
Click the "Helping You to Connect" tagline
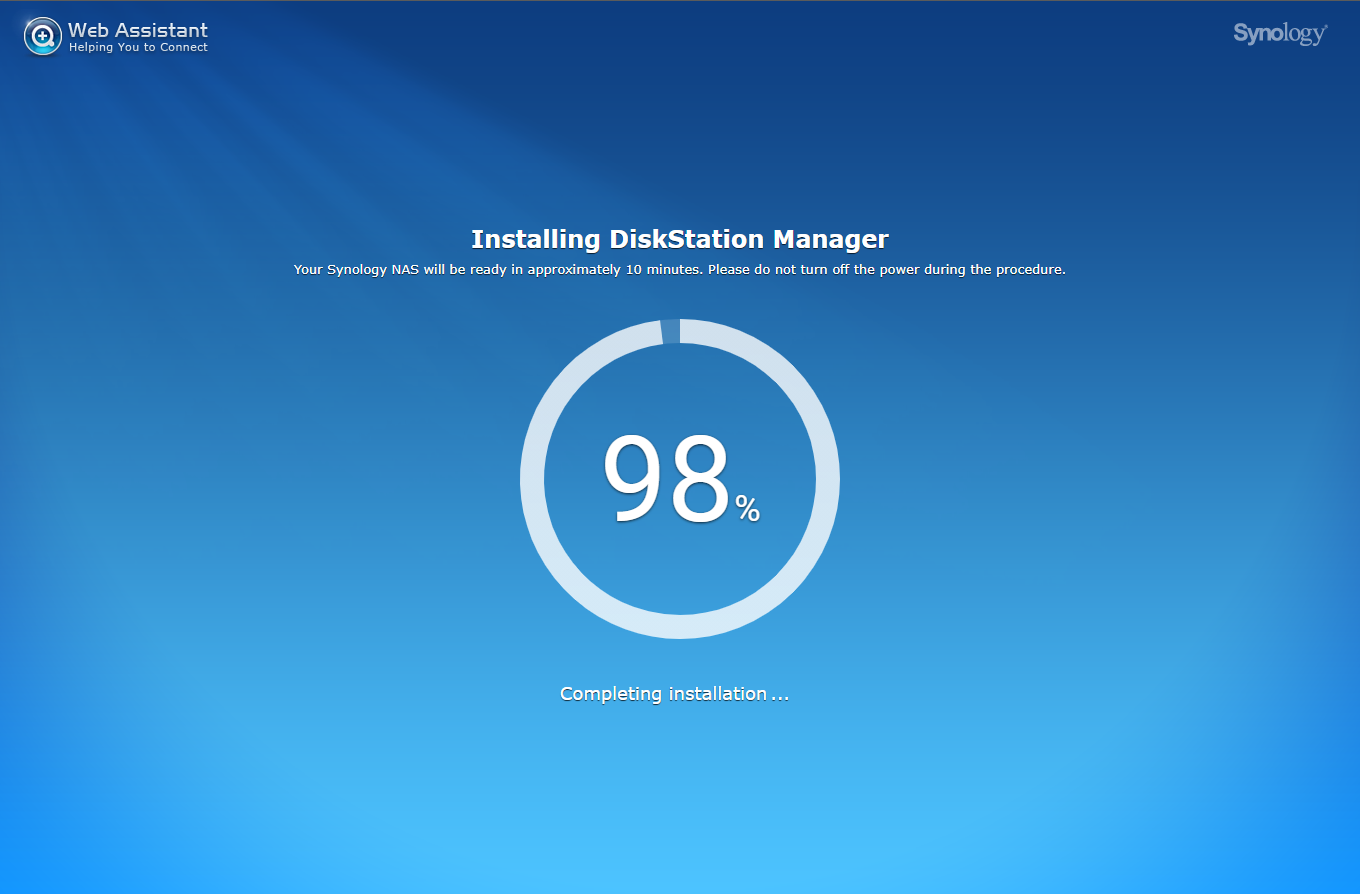point(138,48)
